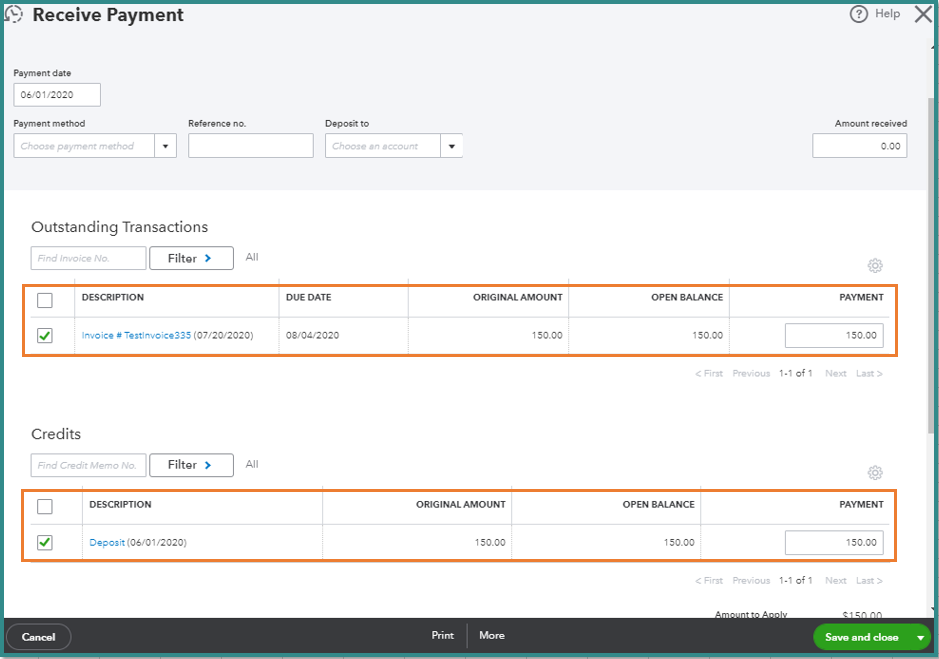Click Previous in Credits pagination
This screenshot has width=939, height=659.
[x=751, y=581]
